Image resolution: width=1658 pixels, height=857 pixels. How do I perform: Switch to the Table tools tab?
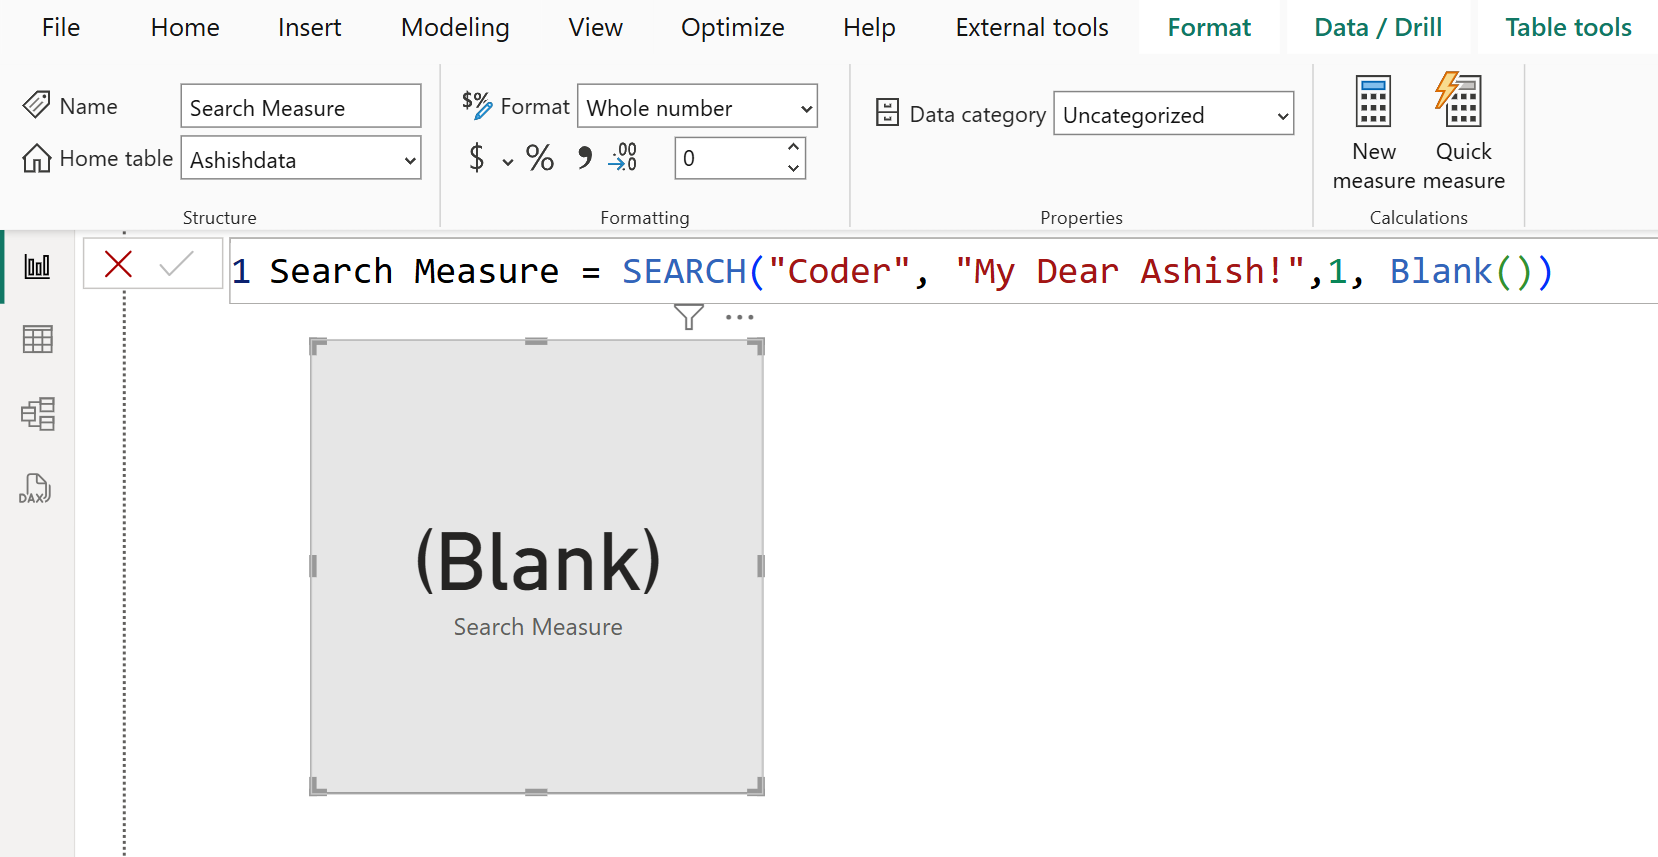1567,27
